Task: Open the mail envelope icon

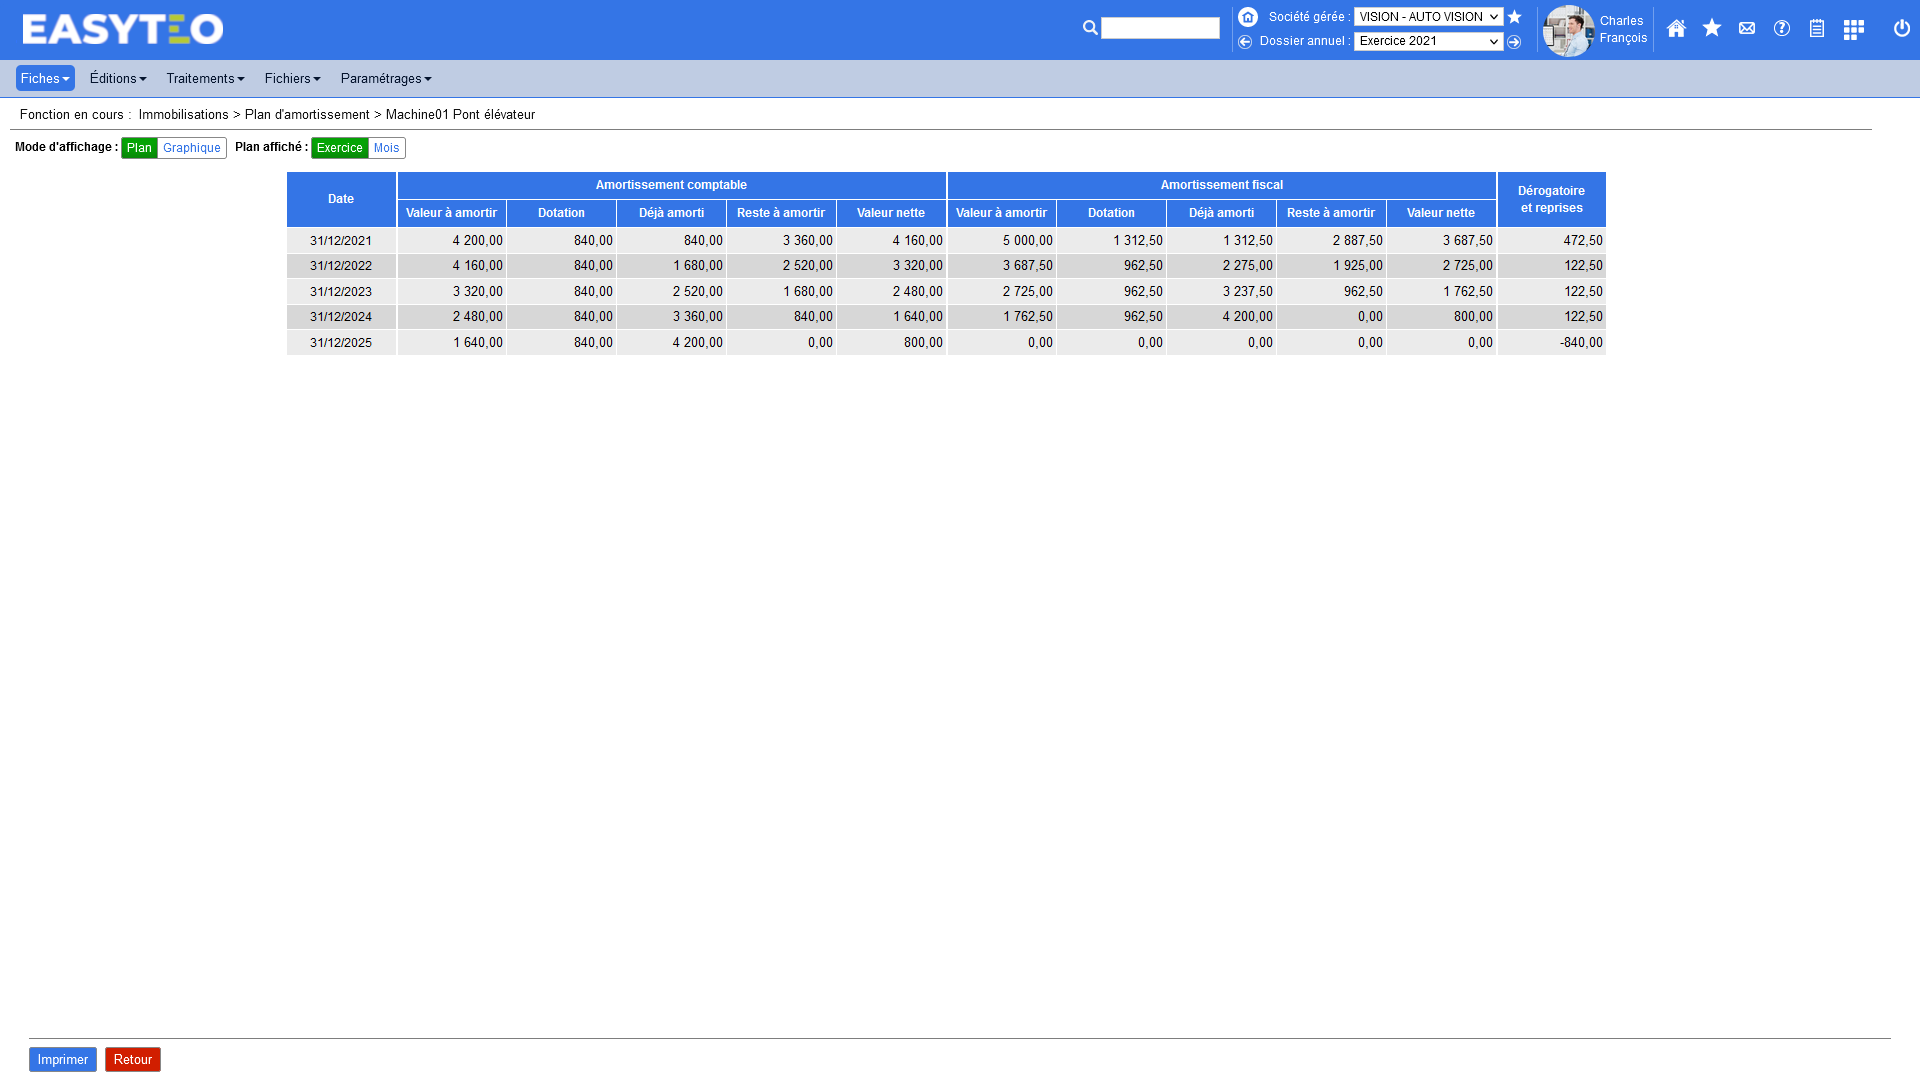Action: (1747, 29)
